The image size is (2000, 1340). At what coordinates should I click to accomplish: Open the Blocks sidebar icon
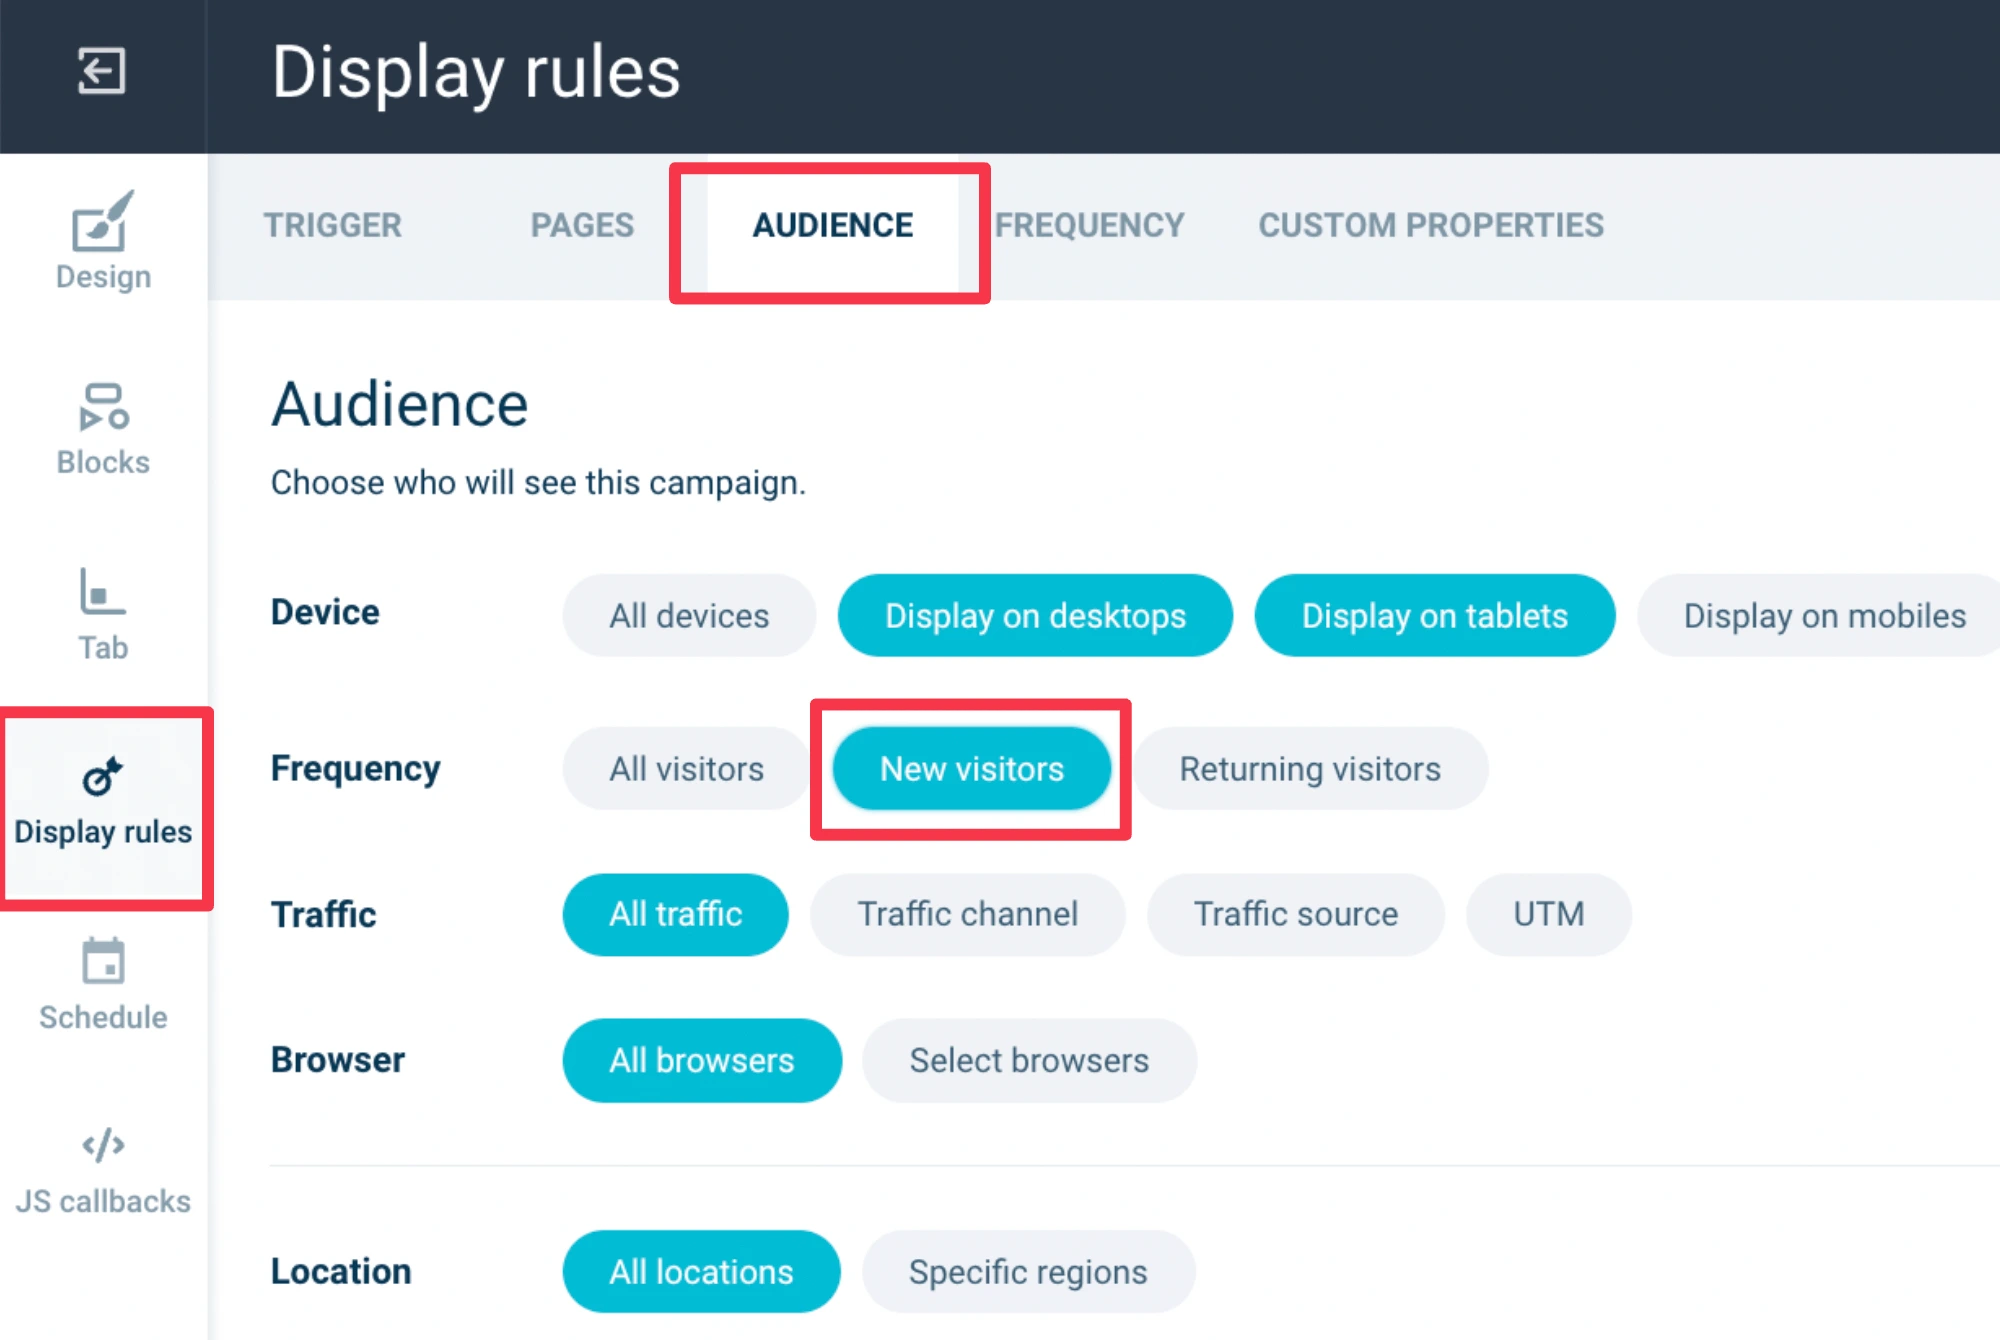pos(103,408)
